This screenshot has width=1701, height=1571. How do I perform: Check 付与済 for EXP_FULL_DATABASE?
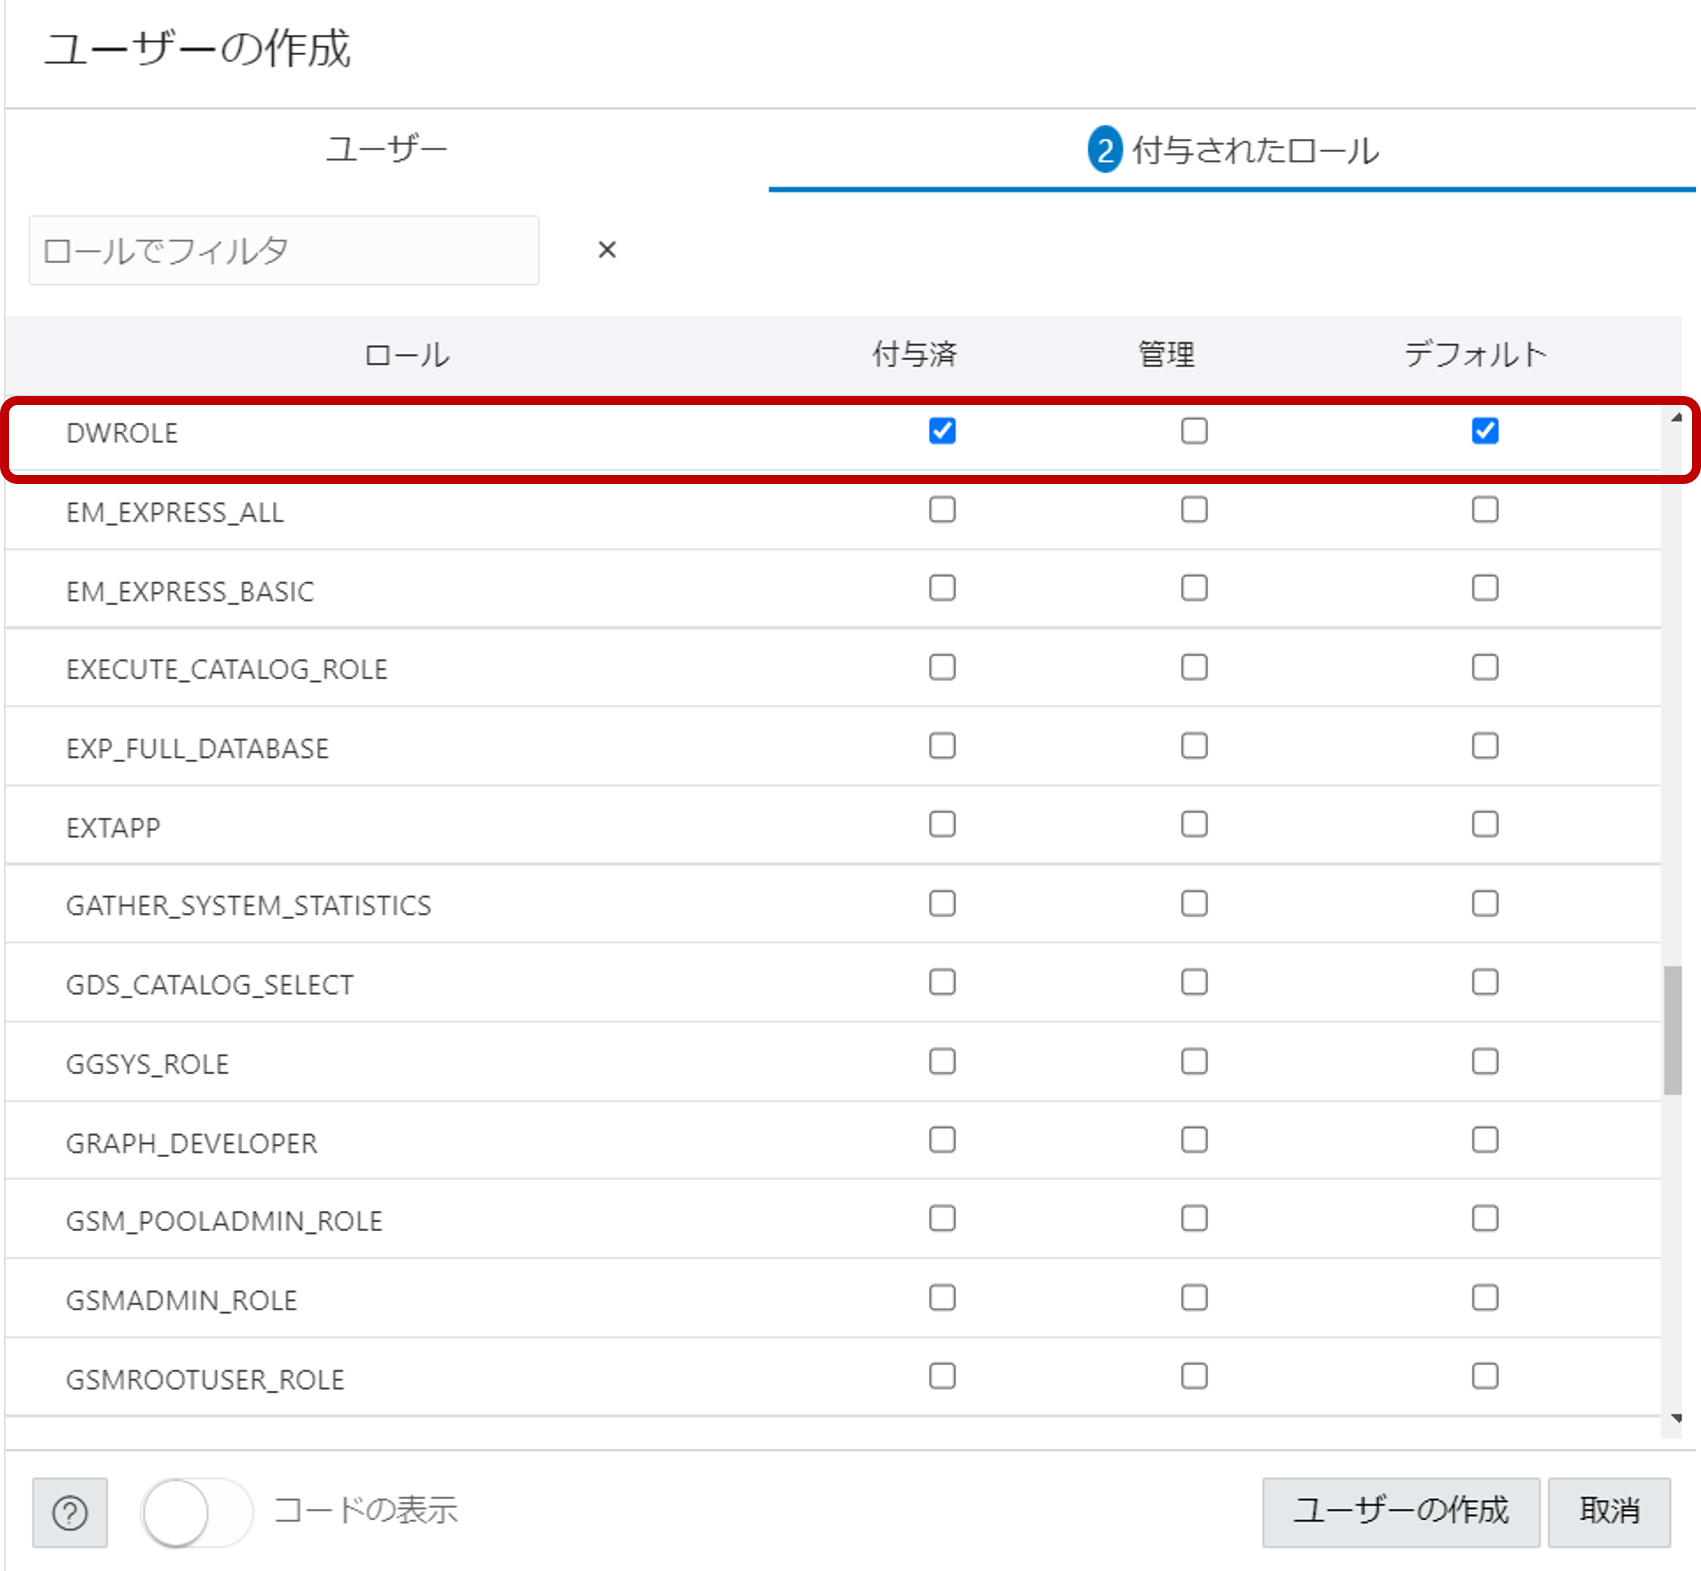pos(941,746)
